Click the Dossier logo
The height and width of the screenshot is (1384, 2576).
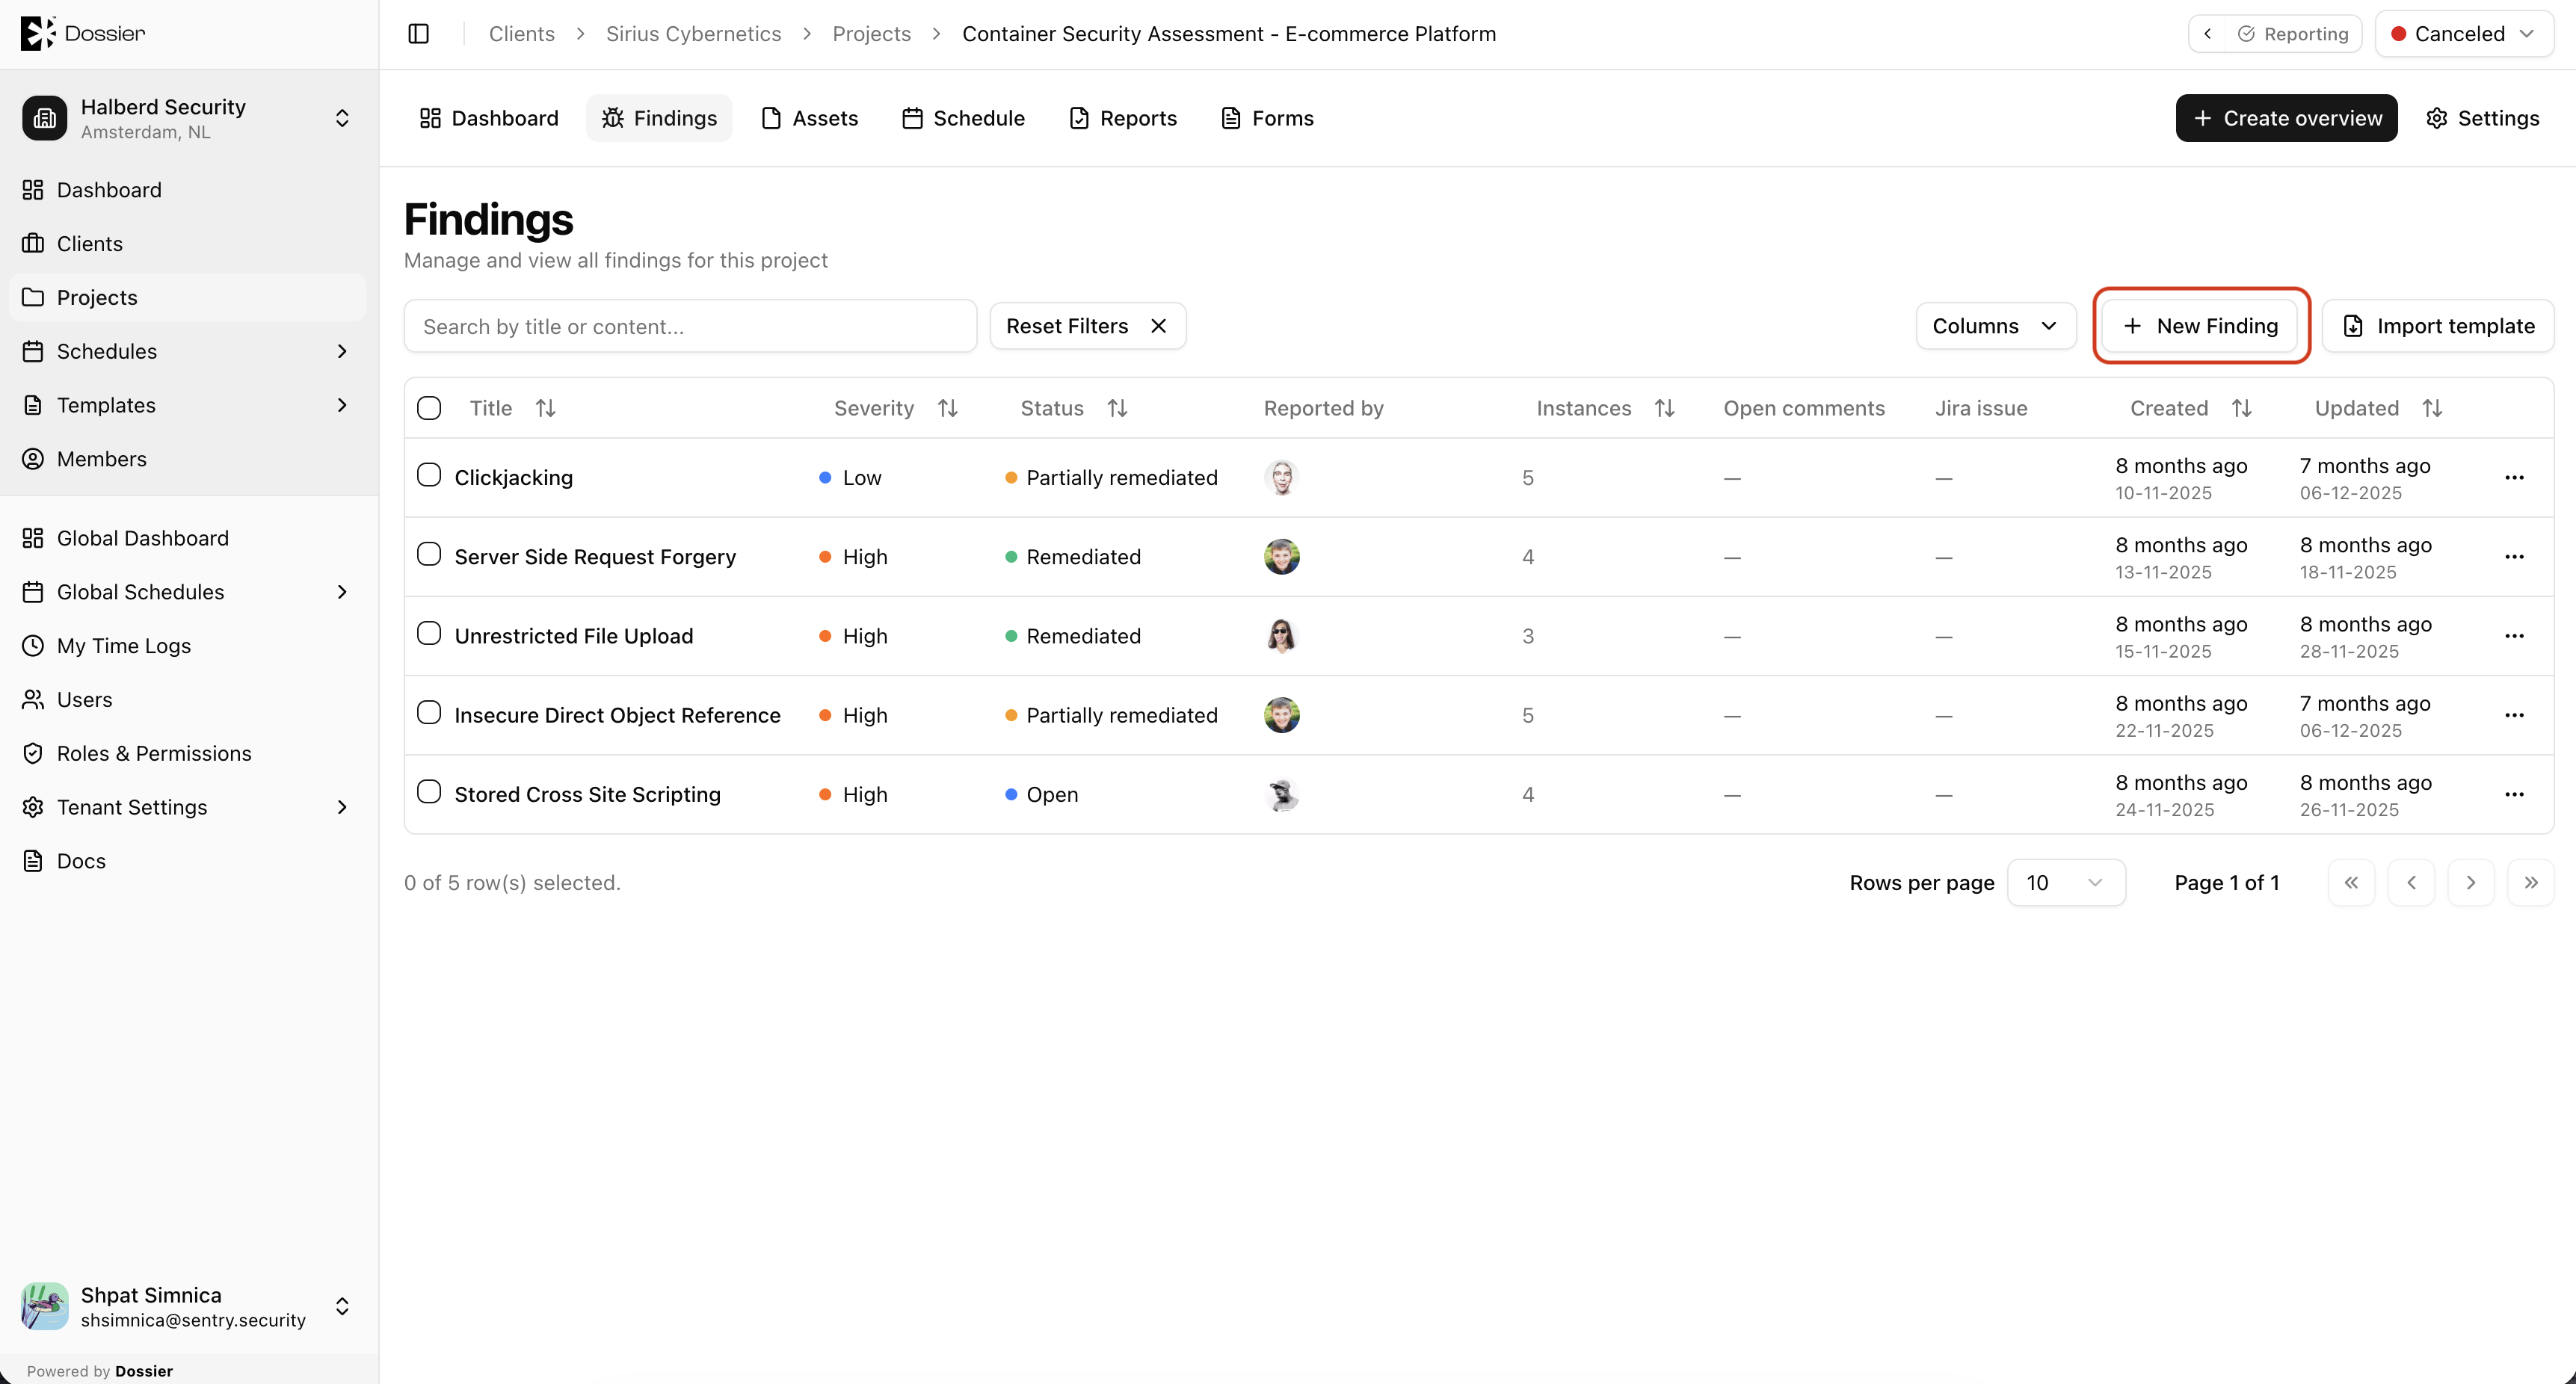pyautogui.click(x=83, y=33)
